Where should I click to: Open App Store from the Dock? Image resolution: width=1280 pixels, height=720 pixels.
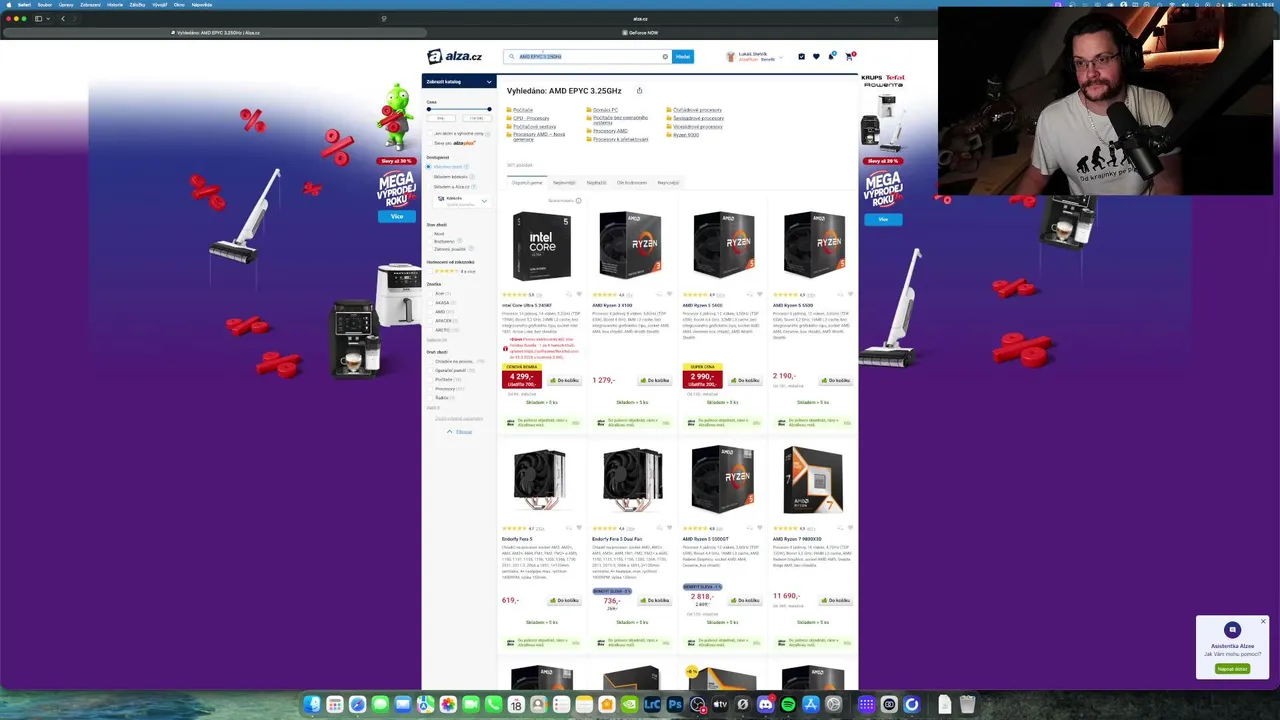click(x=811, y=705)
